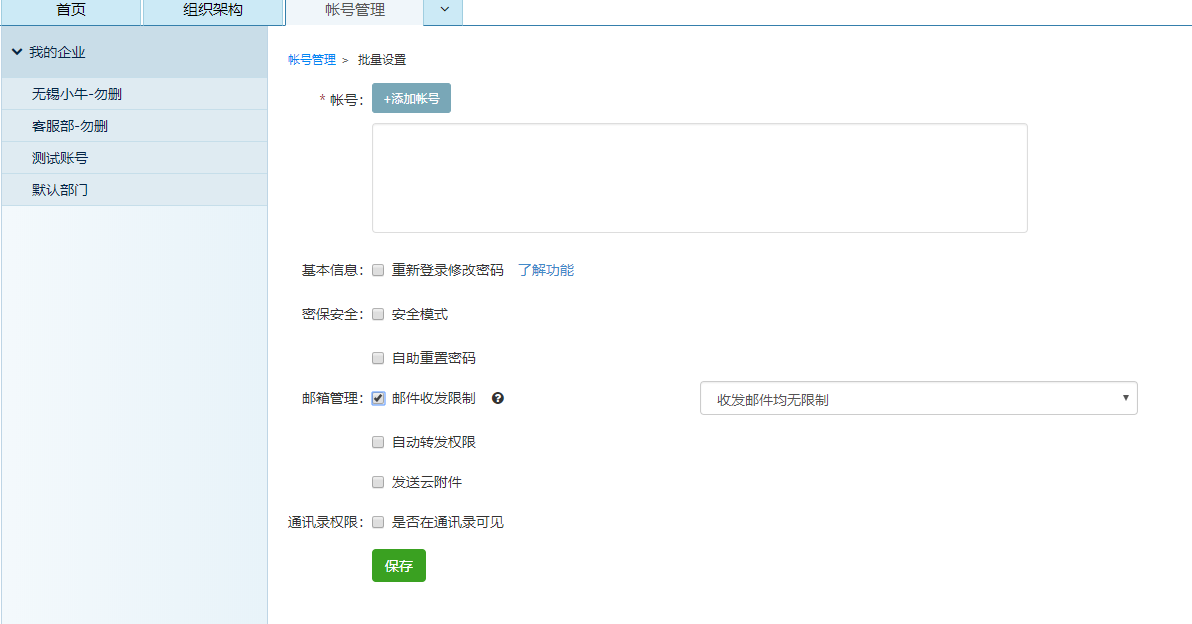
Task: Click inside the 帐号 text area
Action: [699, 178]
